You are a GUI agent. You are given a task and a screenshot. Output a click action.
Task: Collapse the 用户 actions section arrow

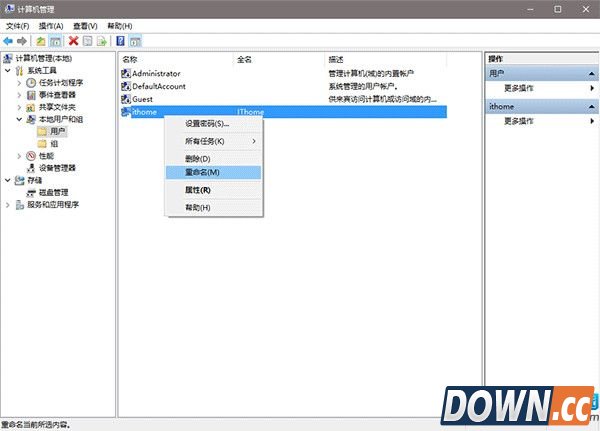[x=592, y=73]
